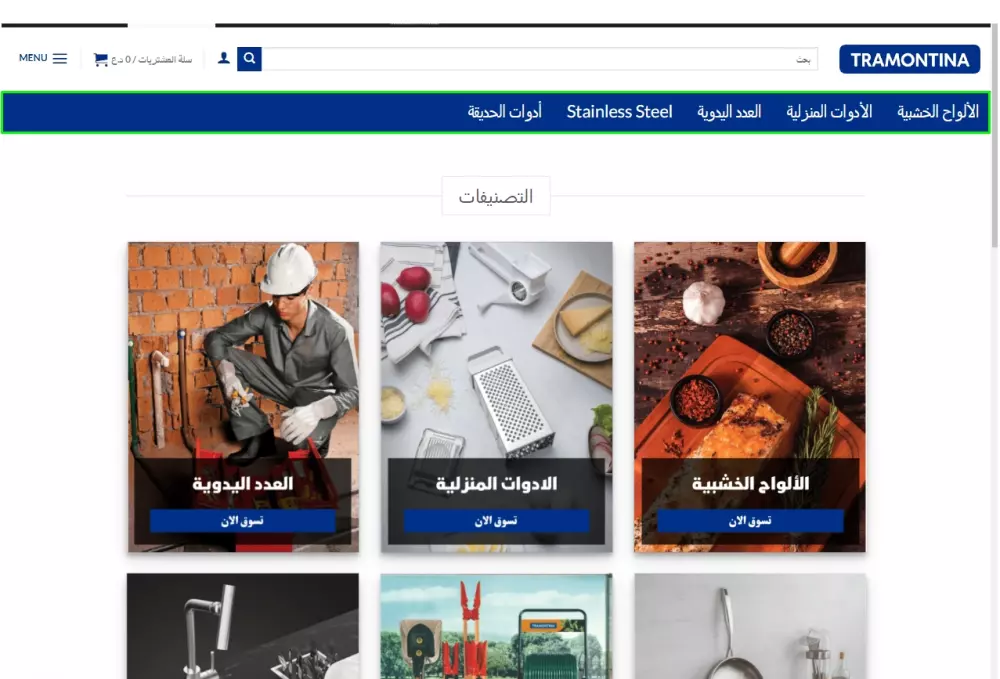Image resolution: width=1000 pixels, height=679 pixels.
Task: Open the construction worker category image
Action: click(x=243, y=350)
